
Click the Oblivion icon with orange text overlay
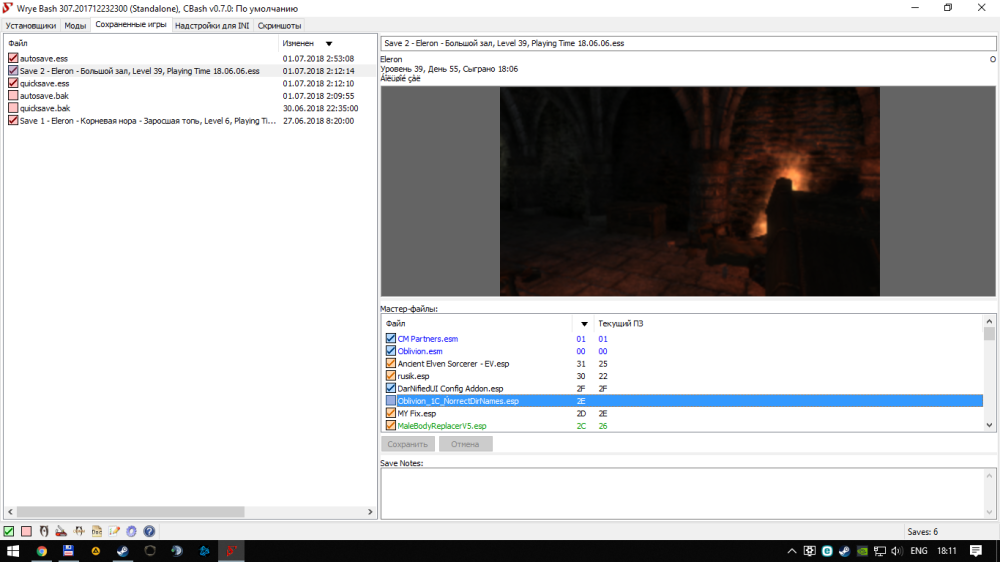(79, 531)
